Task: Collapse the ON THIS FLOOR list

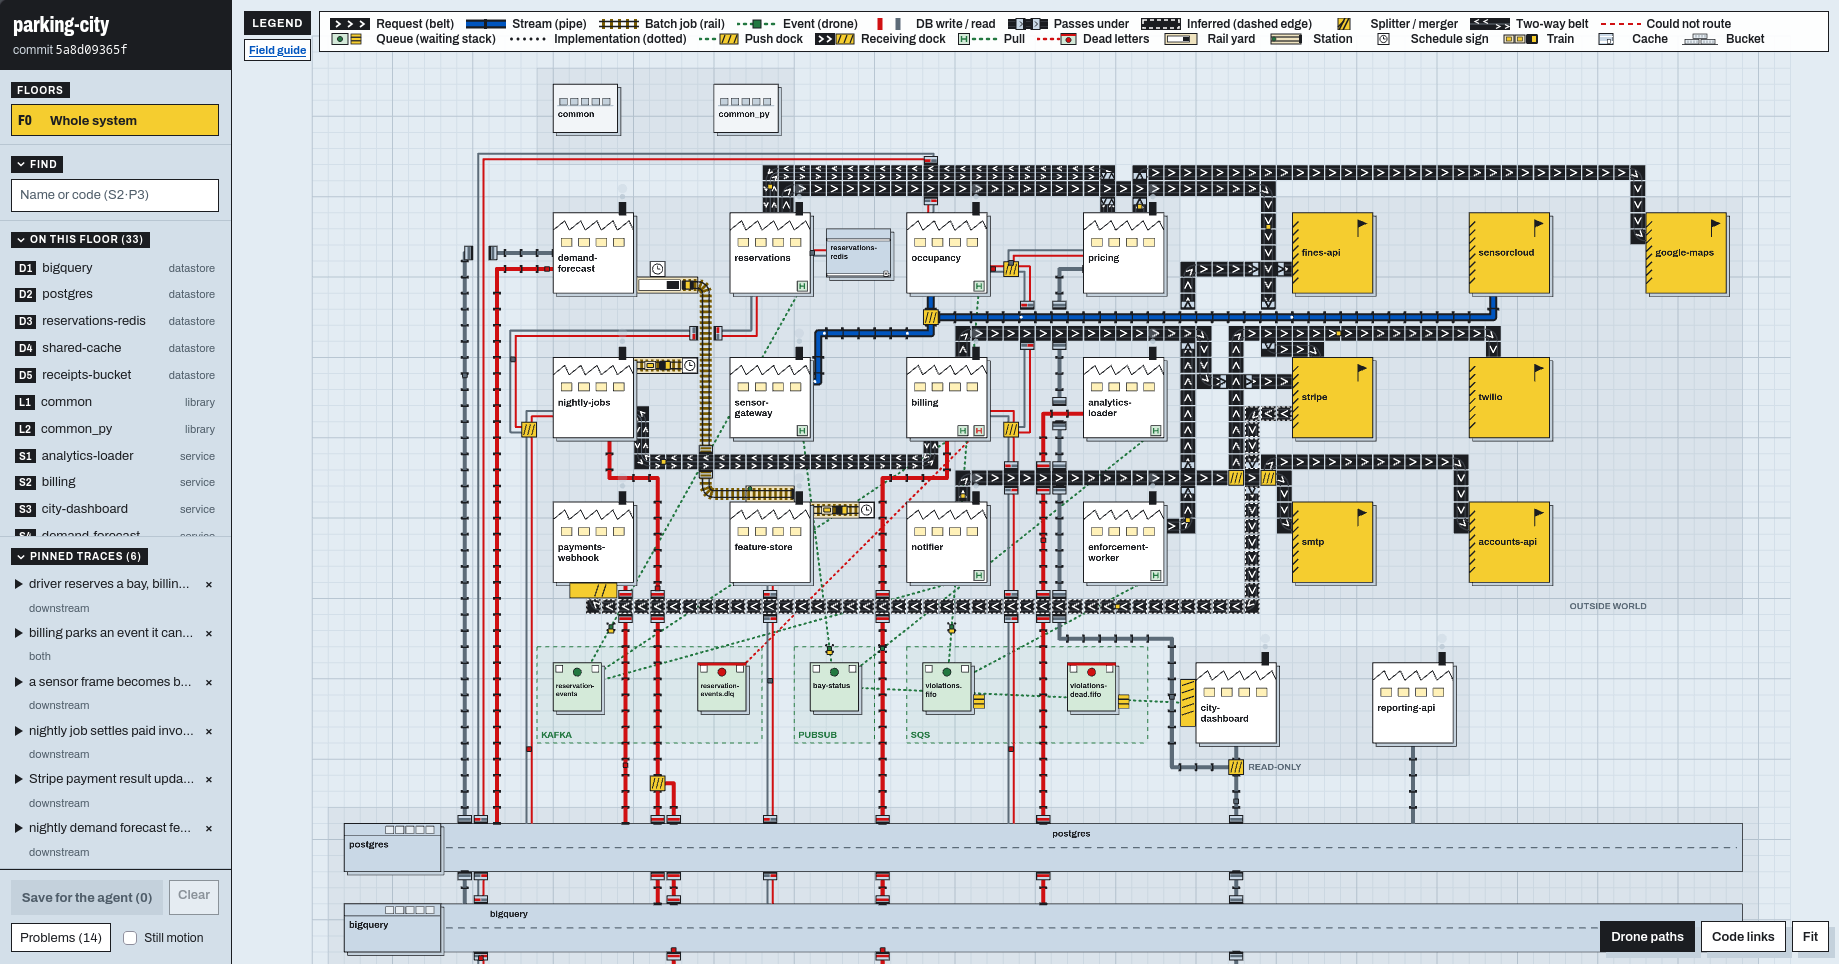Action: [x=80, y=239]
